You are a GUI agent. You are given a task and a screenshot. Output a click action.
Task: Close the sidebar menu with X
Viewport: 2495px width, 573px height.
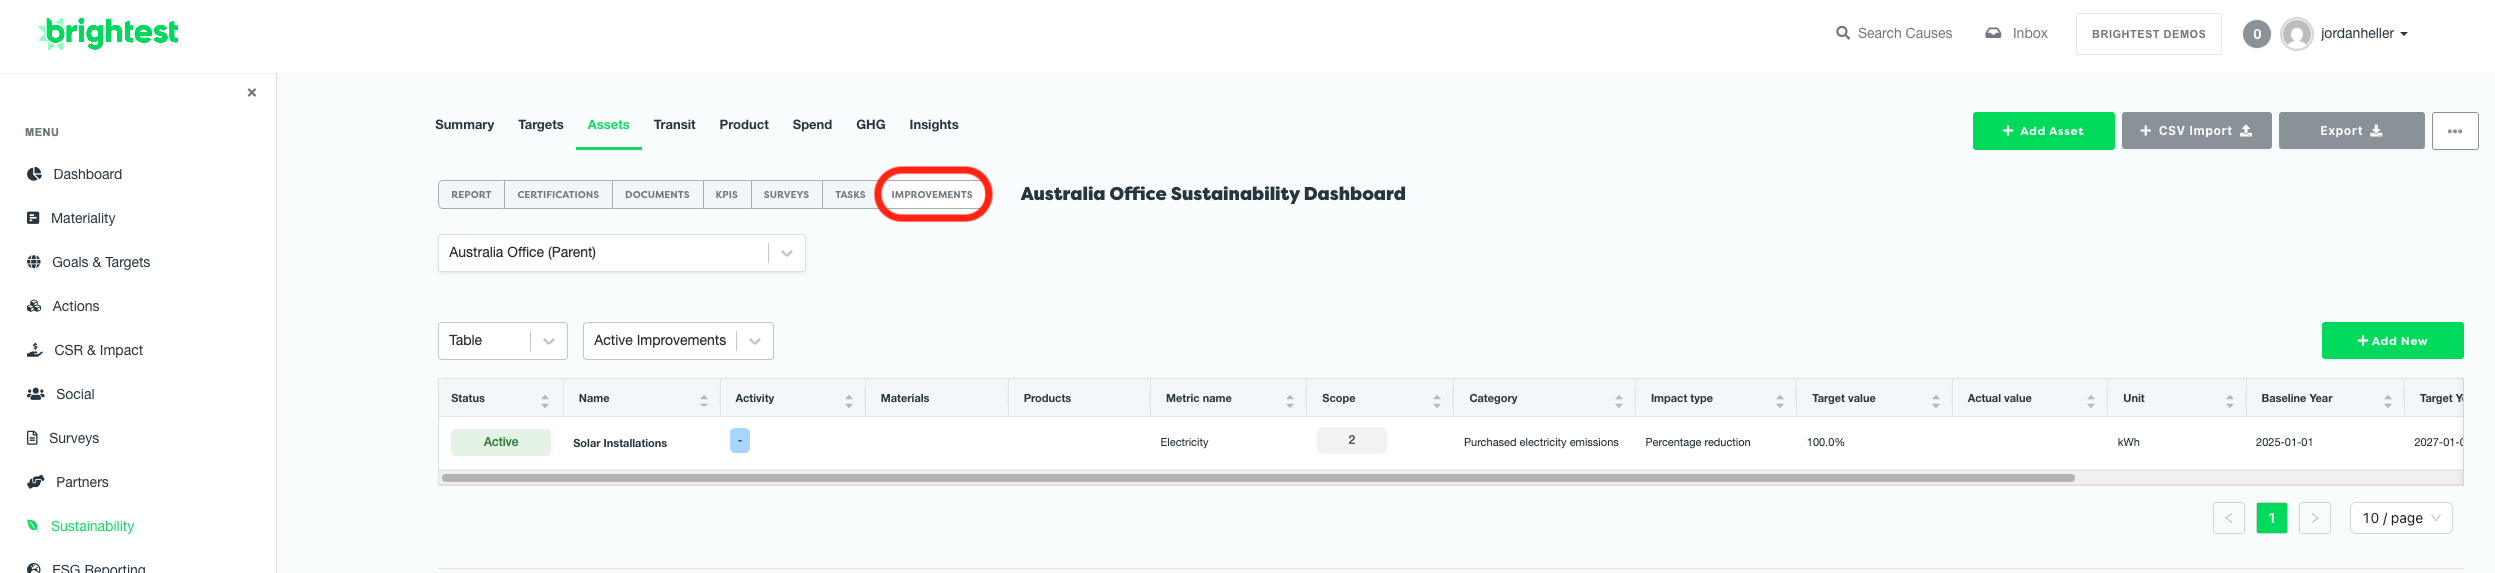click(x=252, y=93)
